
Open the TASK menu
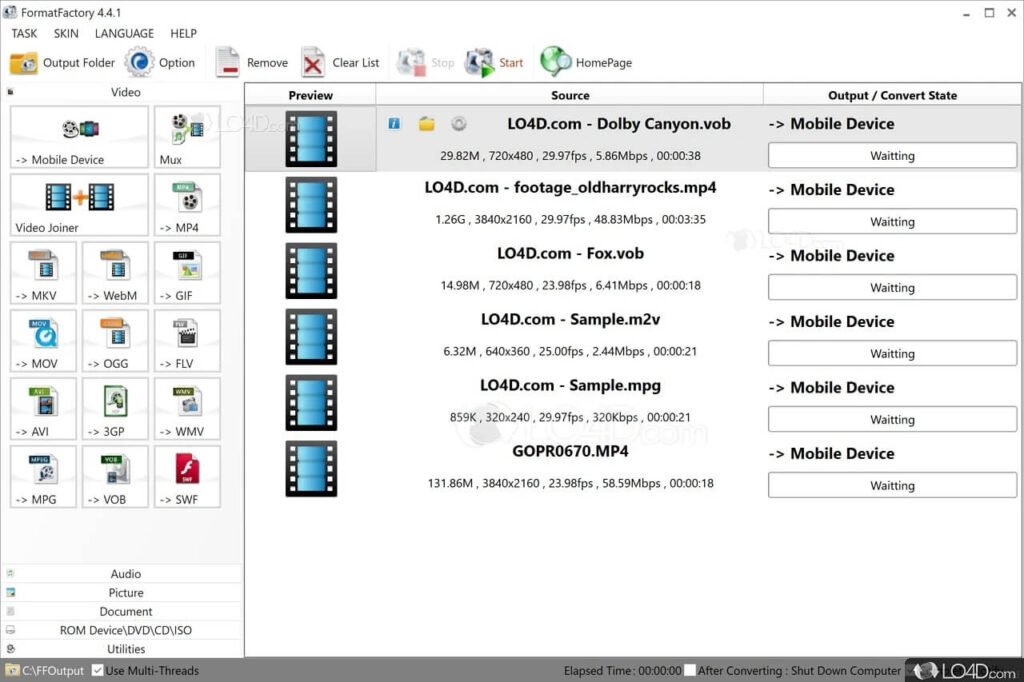(24, 33)
